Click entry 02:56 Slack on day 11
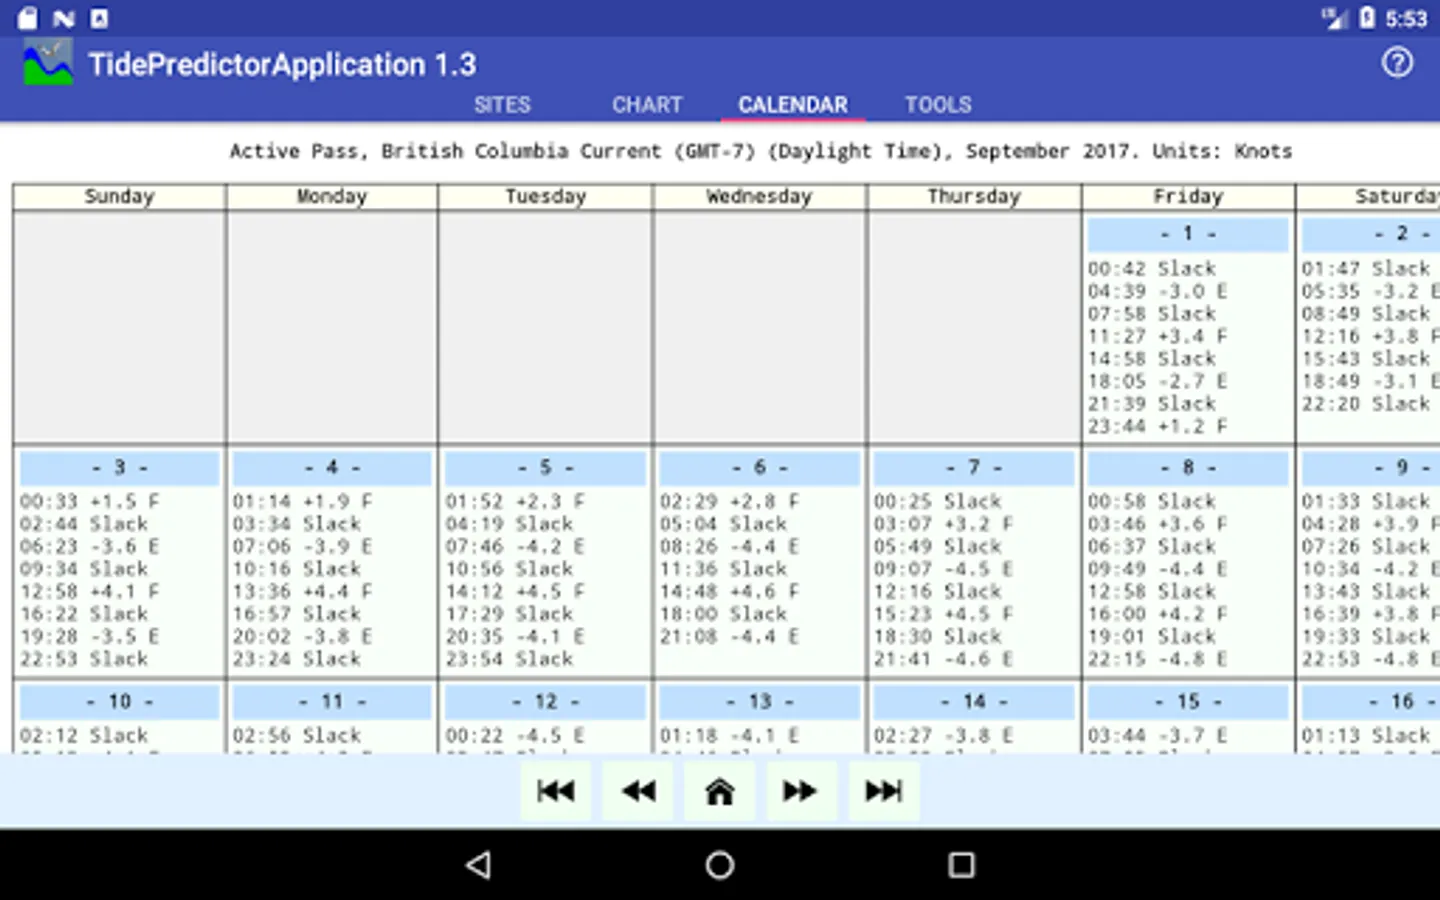This screenshot has height=900, width=1440. 297,735
